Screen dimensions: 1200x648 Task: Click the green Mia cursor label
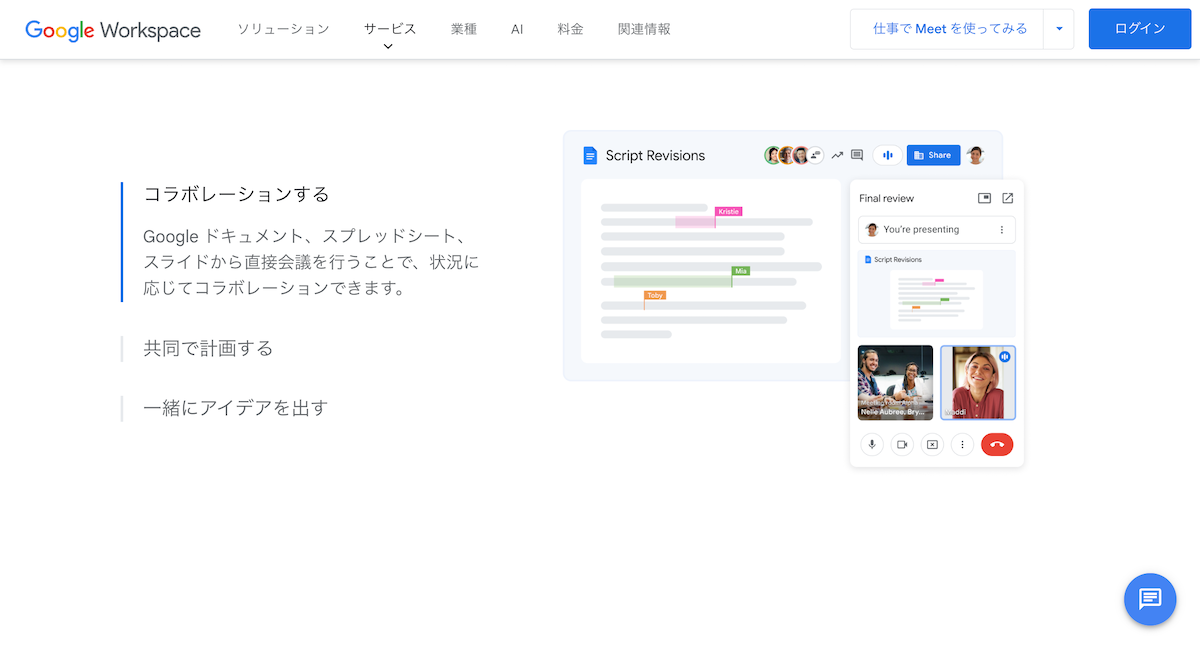[x=741, y=271]
